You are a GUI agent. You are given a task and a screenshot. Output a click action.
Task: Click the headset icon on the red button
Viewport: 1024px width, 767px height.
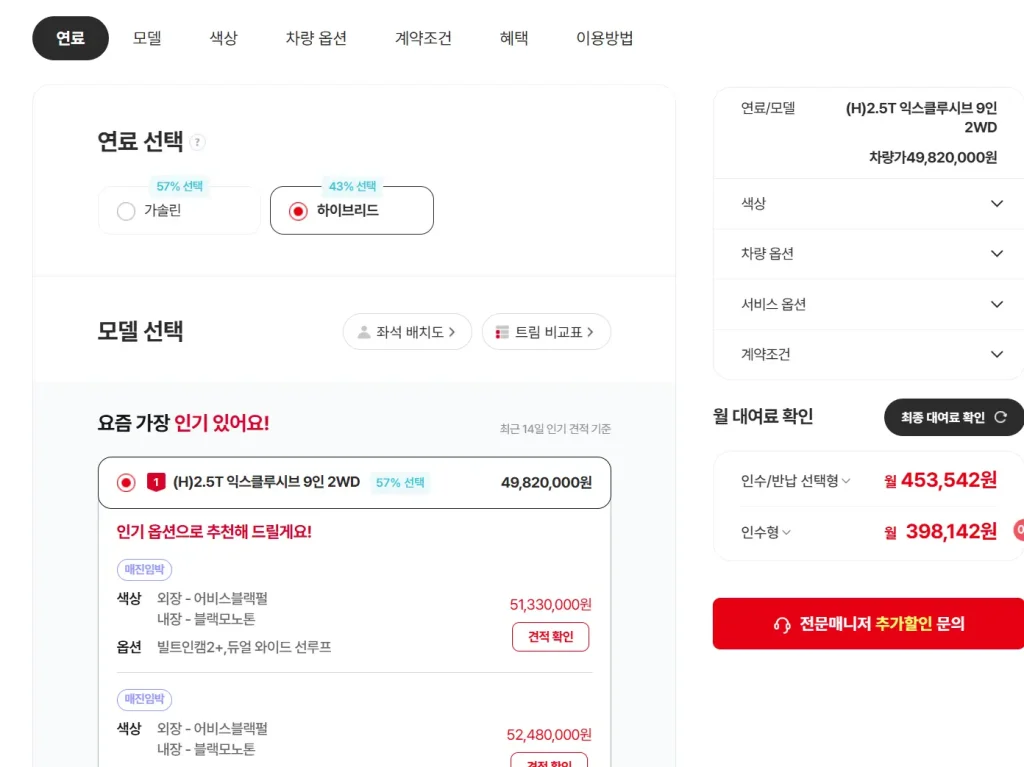[x=782, y=624]
